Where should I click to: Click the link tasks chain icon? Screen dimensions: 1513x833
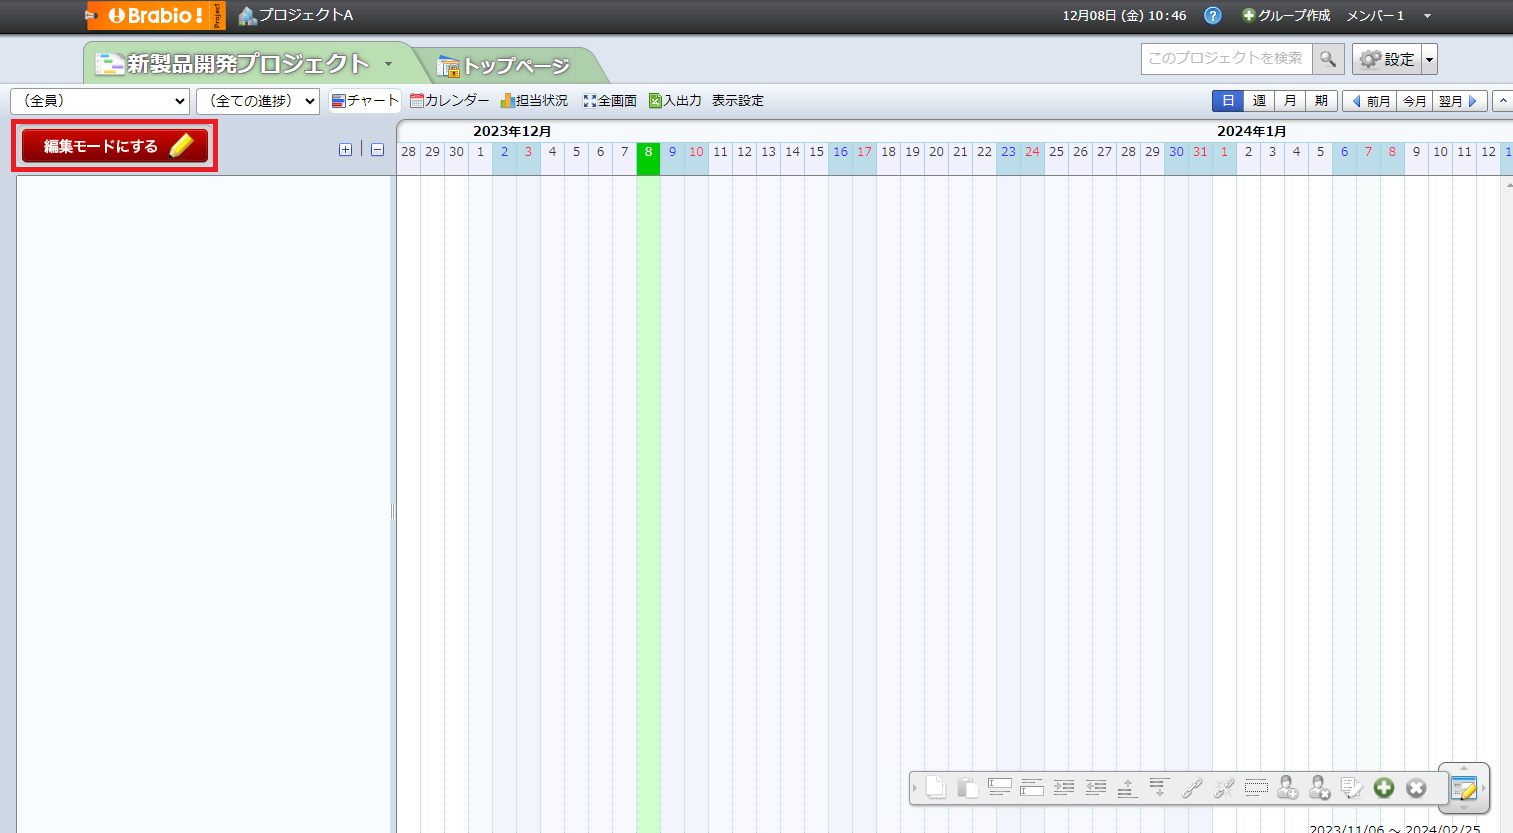tap(1191, 788)
